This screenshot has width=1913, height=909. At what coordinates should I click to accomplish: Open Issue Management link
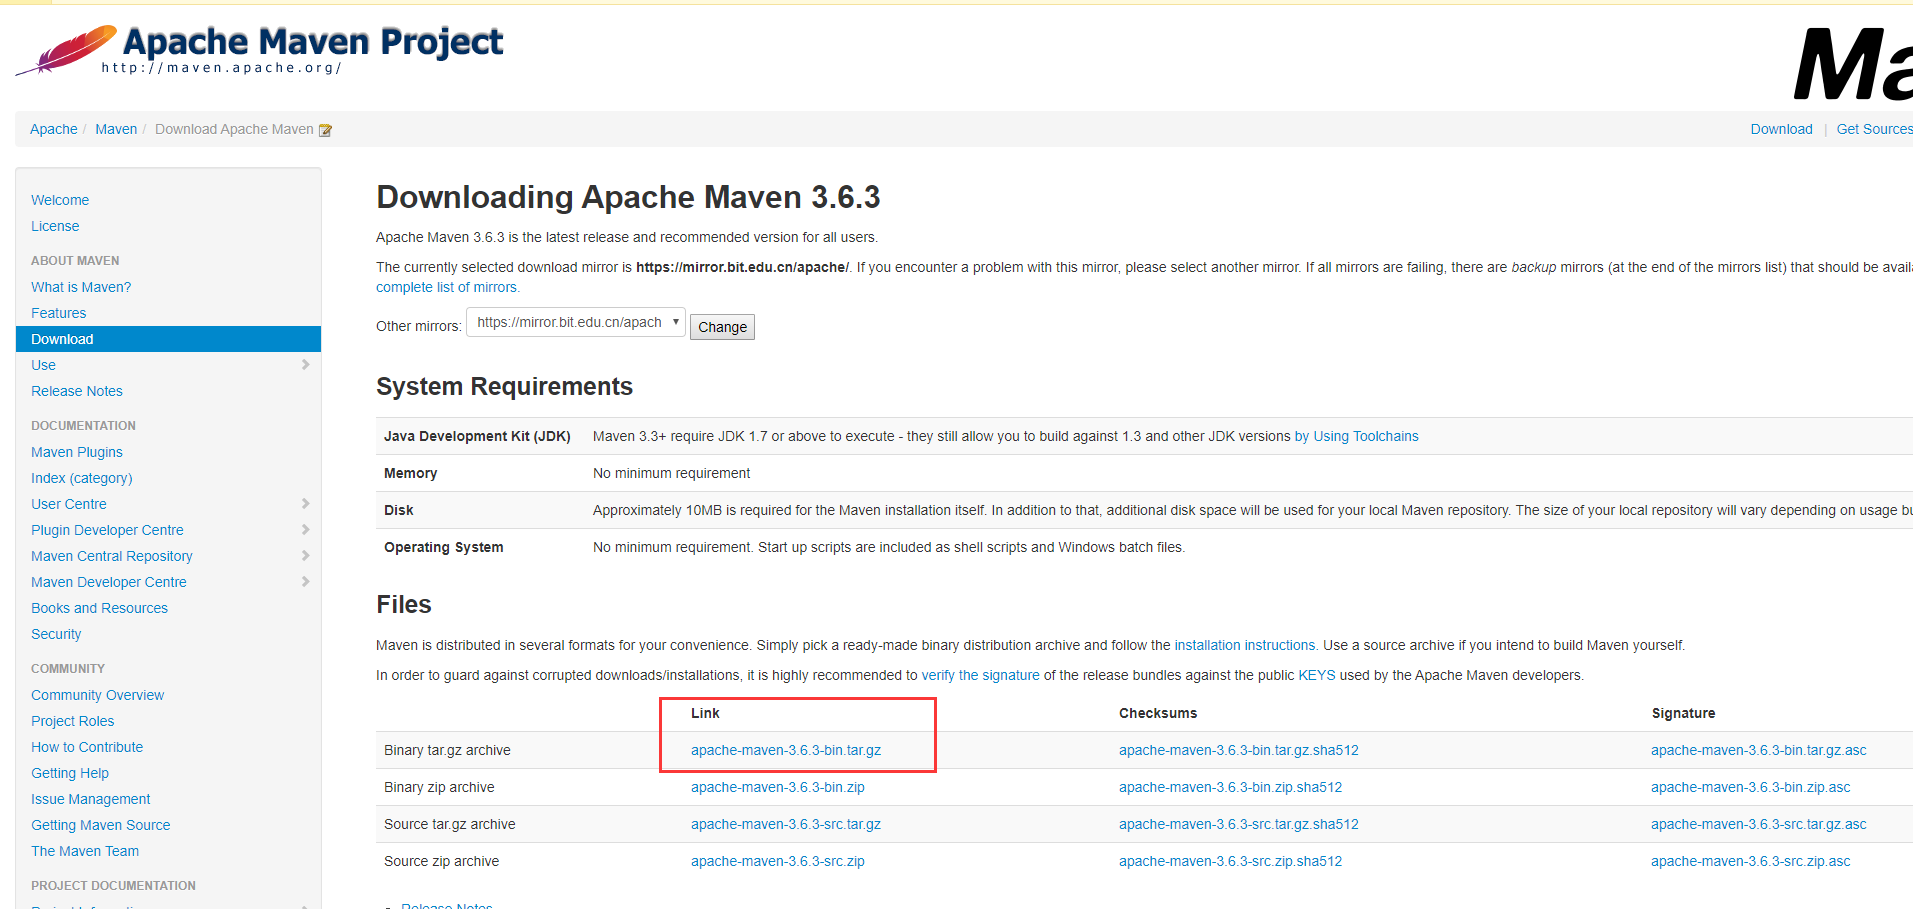pyautogui.click(x=90, y=799)
